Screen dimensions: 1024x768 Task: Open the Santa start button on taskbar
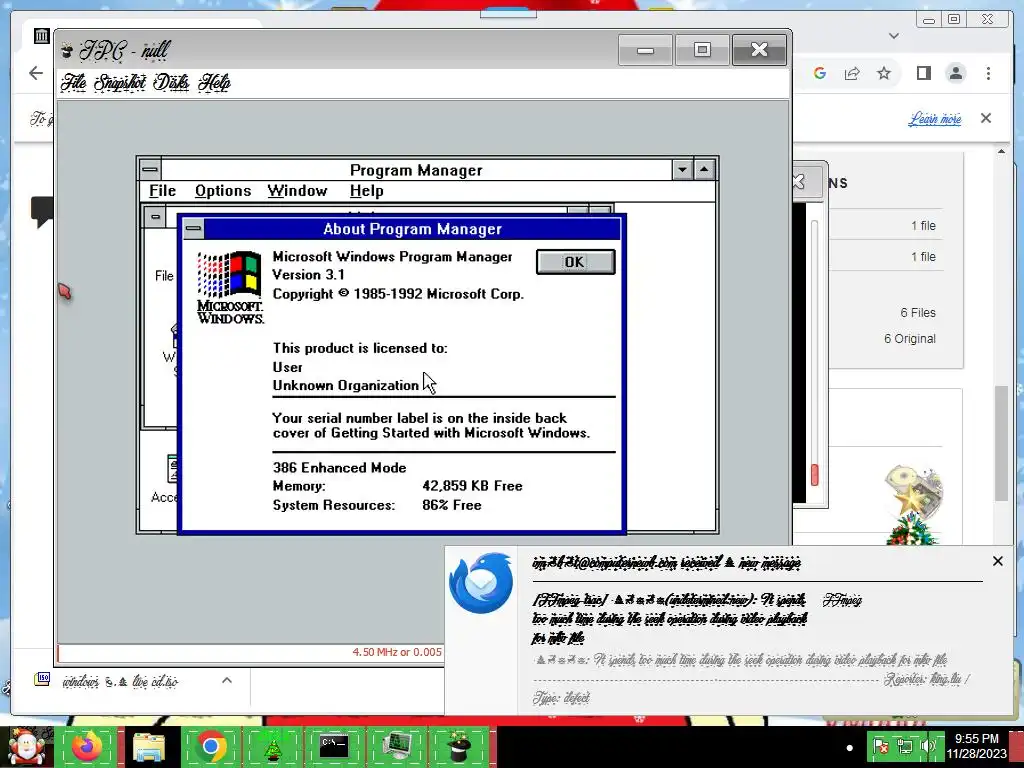27,747
